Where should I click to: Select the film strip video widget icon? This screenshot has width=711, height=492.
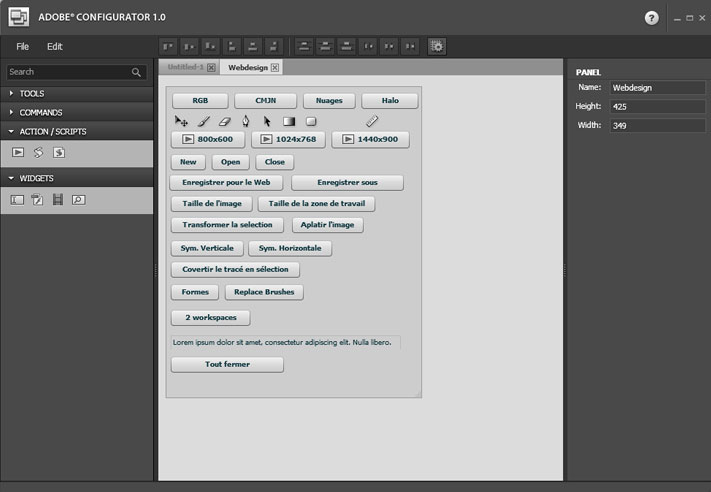coord(58,200)
